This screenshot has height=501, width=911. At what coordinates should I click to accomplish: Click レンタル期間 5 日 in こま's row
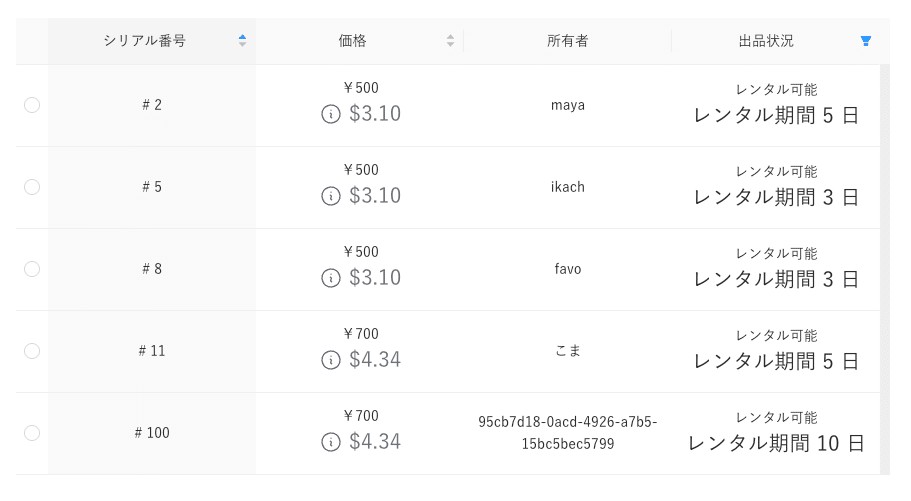tap(776, 362)
